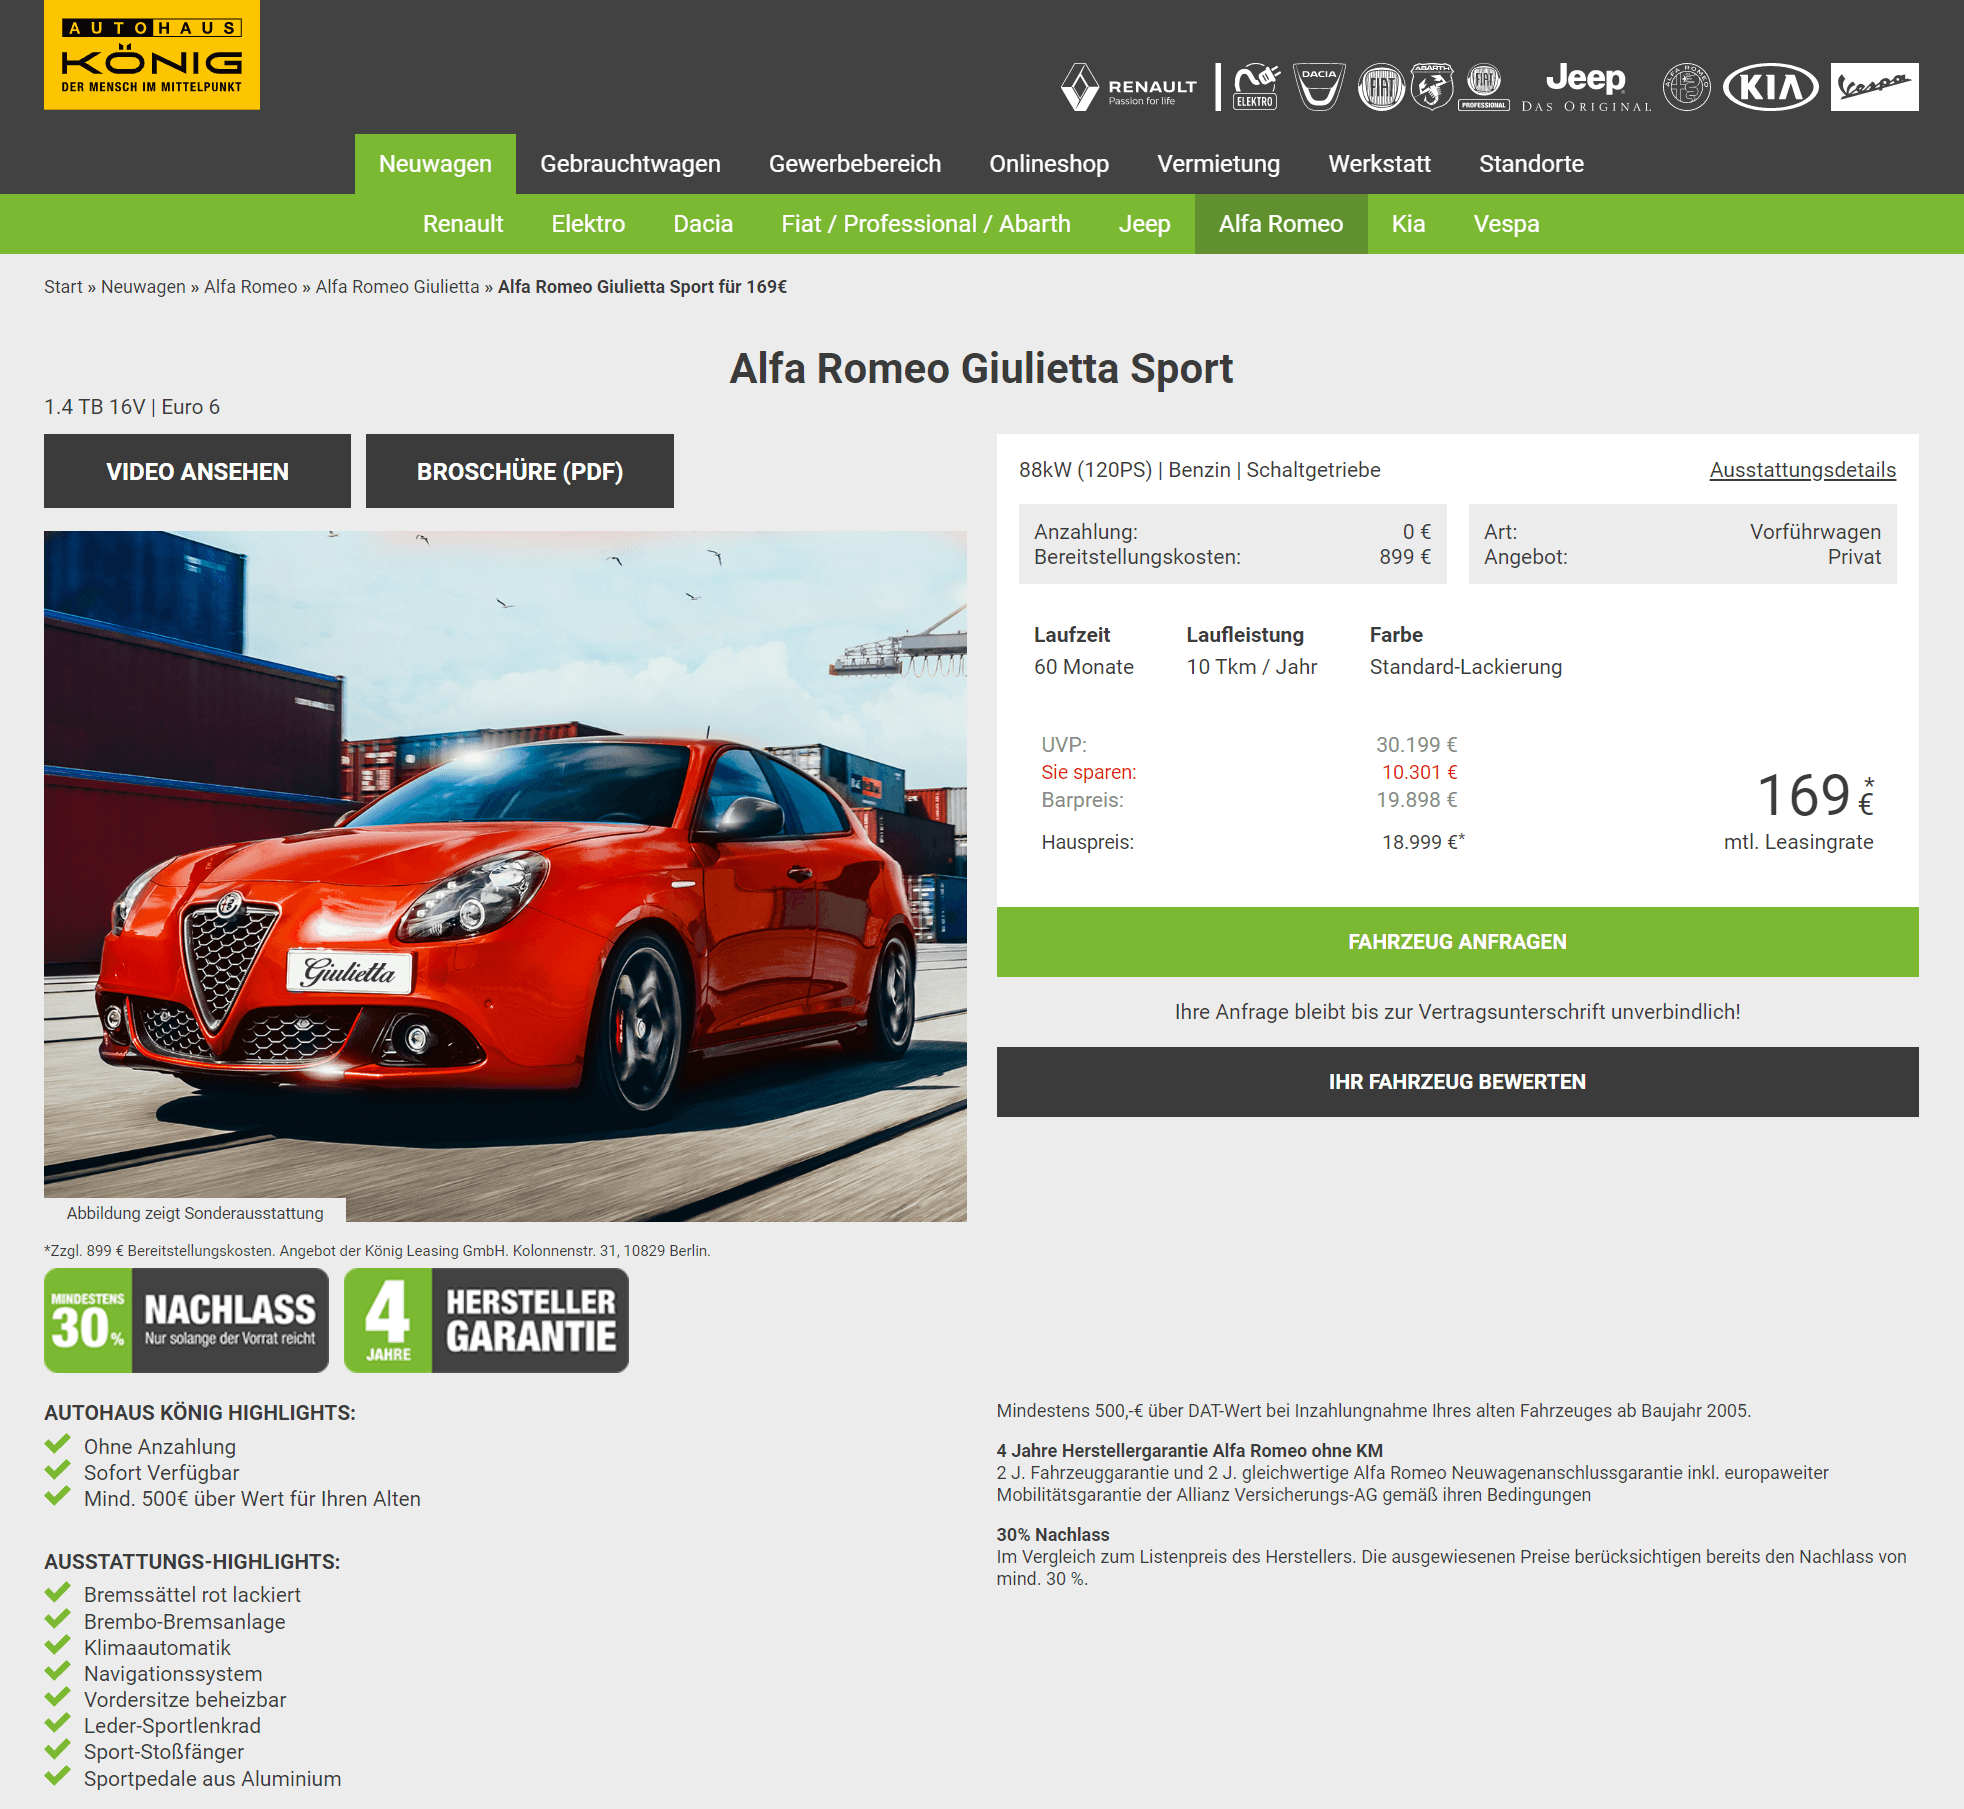Open Dacia in the brand submenu

(x=703, y=224)
